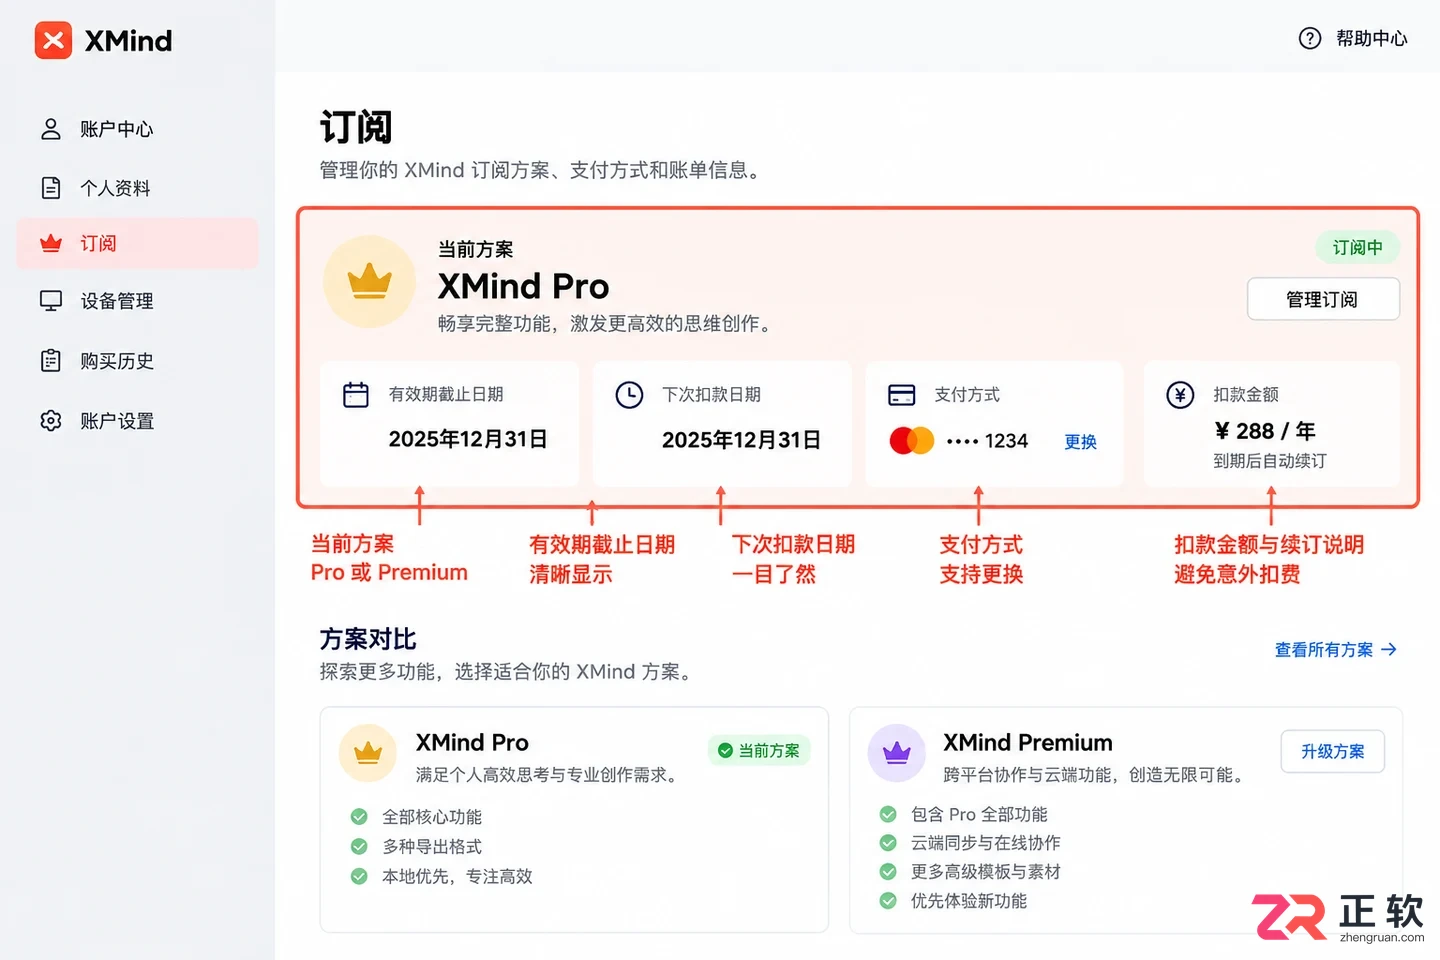Image resolution: width=1440 pixels, height=960 pixels.
Task: Click the 云端同步与在线协作 green check mark
Action: (887, 843)
